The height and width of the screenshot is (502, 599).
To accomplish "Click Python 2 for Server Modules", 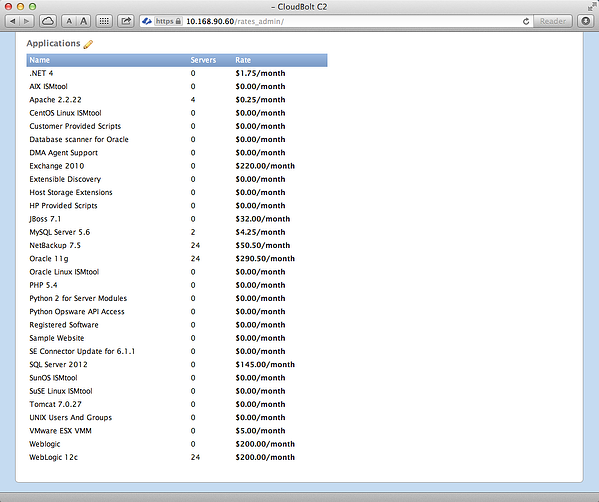I will tap(78, 298).
